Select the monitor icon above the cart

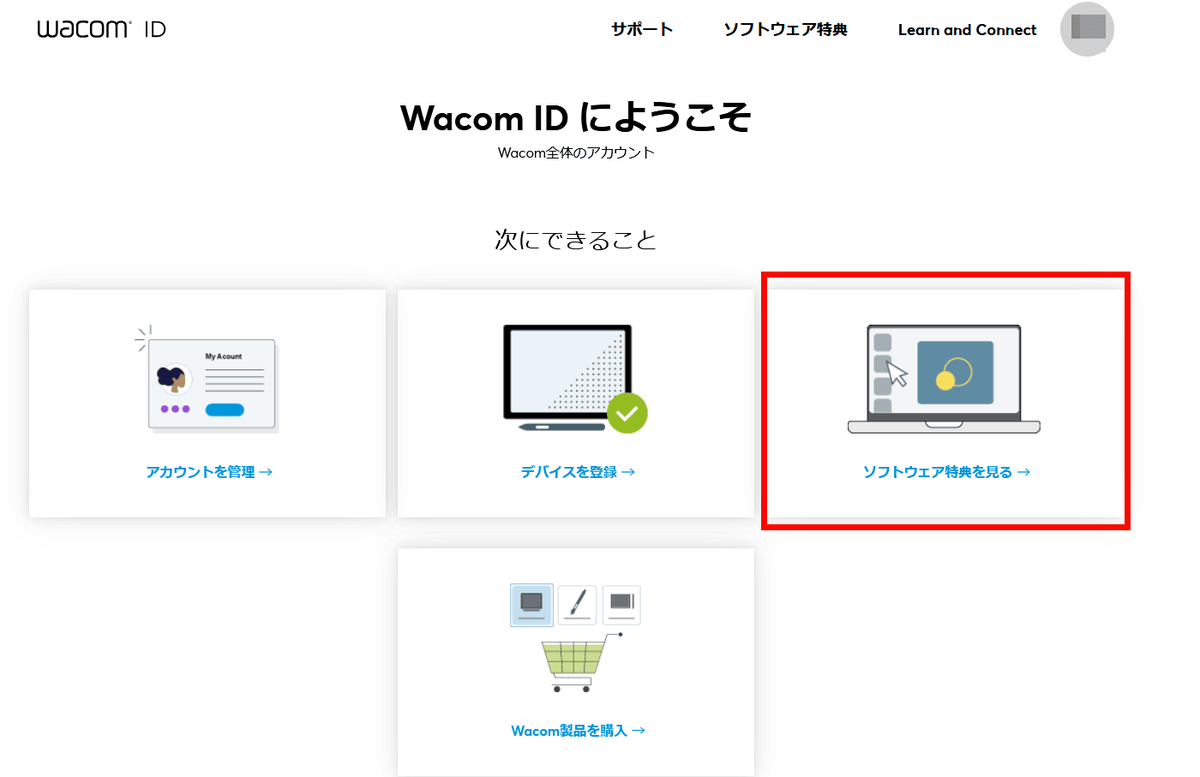pos(532,604)
